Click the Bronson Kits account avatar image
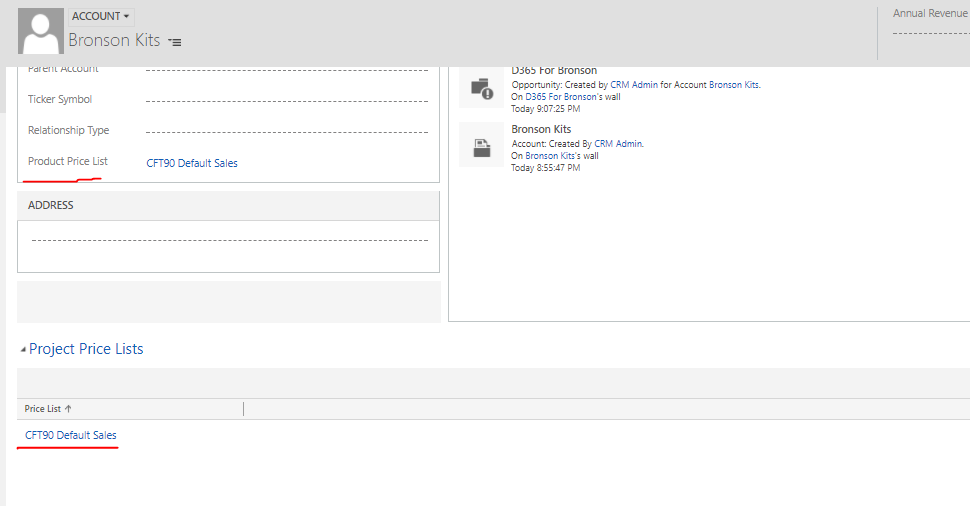 point(41,32)
